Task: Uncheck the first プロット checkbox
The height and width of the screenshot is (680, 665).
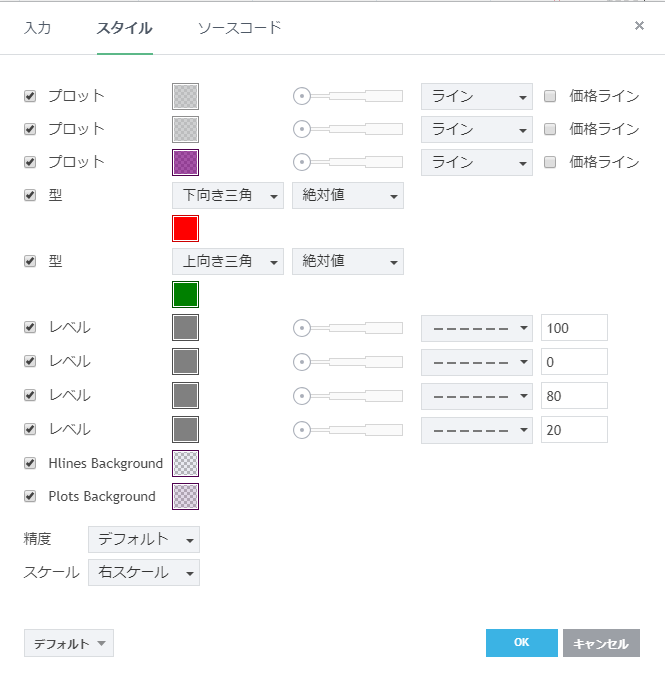Action: click(30, 96)
